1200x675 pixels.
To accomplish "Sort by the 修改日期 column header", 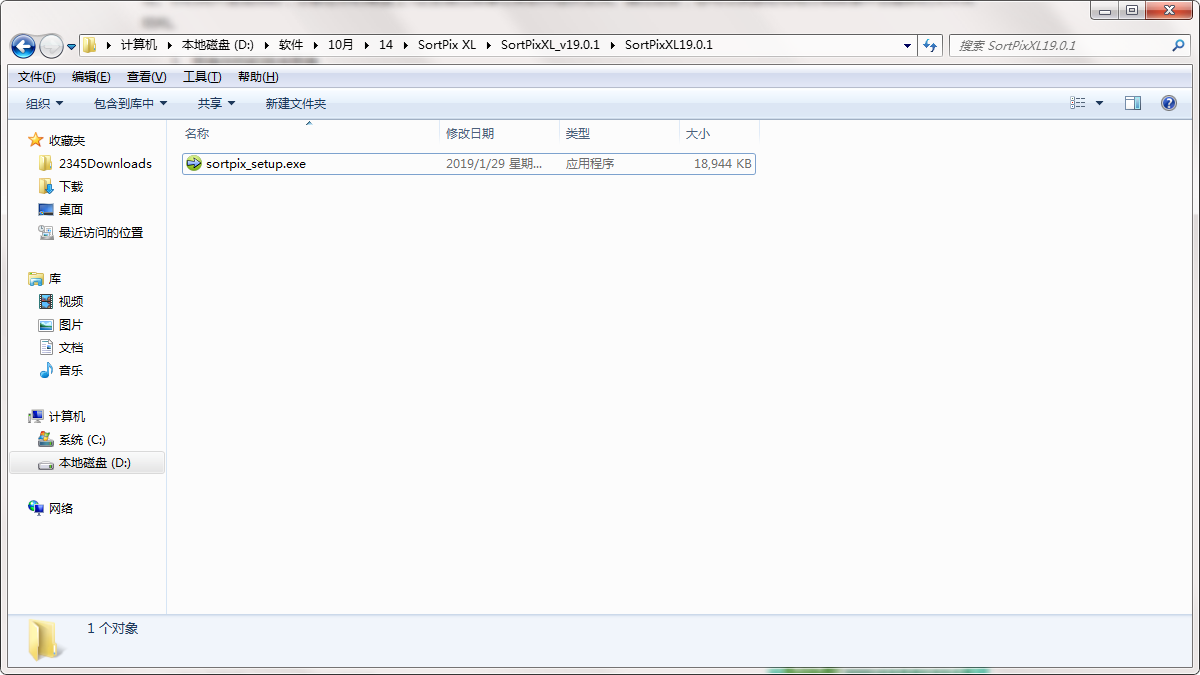I will pyautogui.click(x=470, y=133).
